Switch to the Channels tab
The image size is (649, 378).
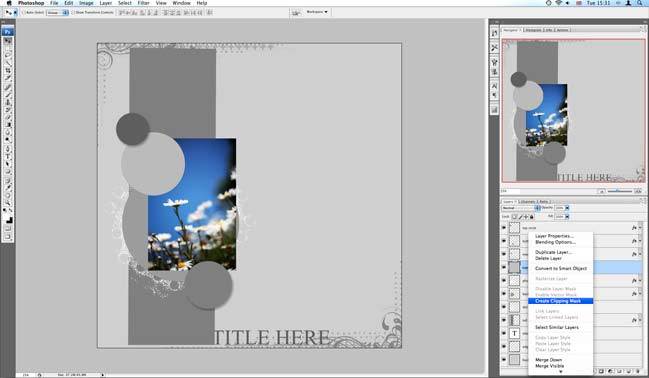coord(527,202)
